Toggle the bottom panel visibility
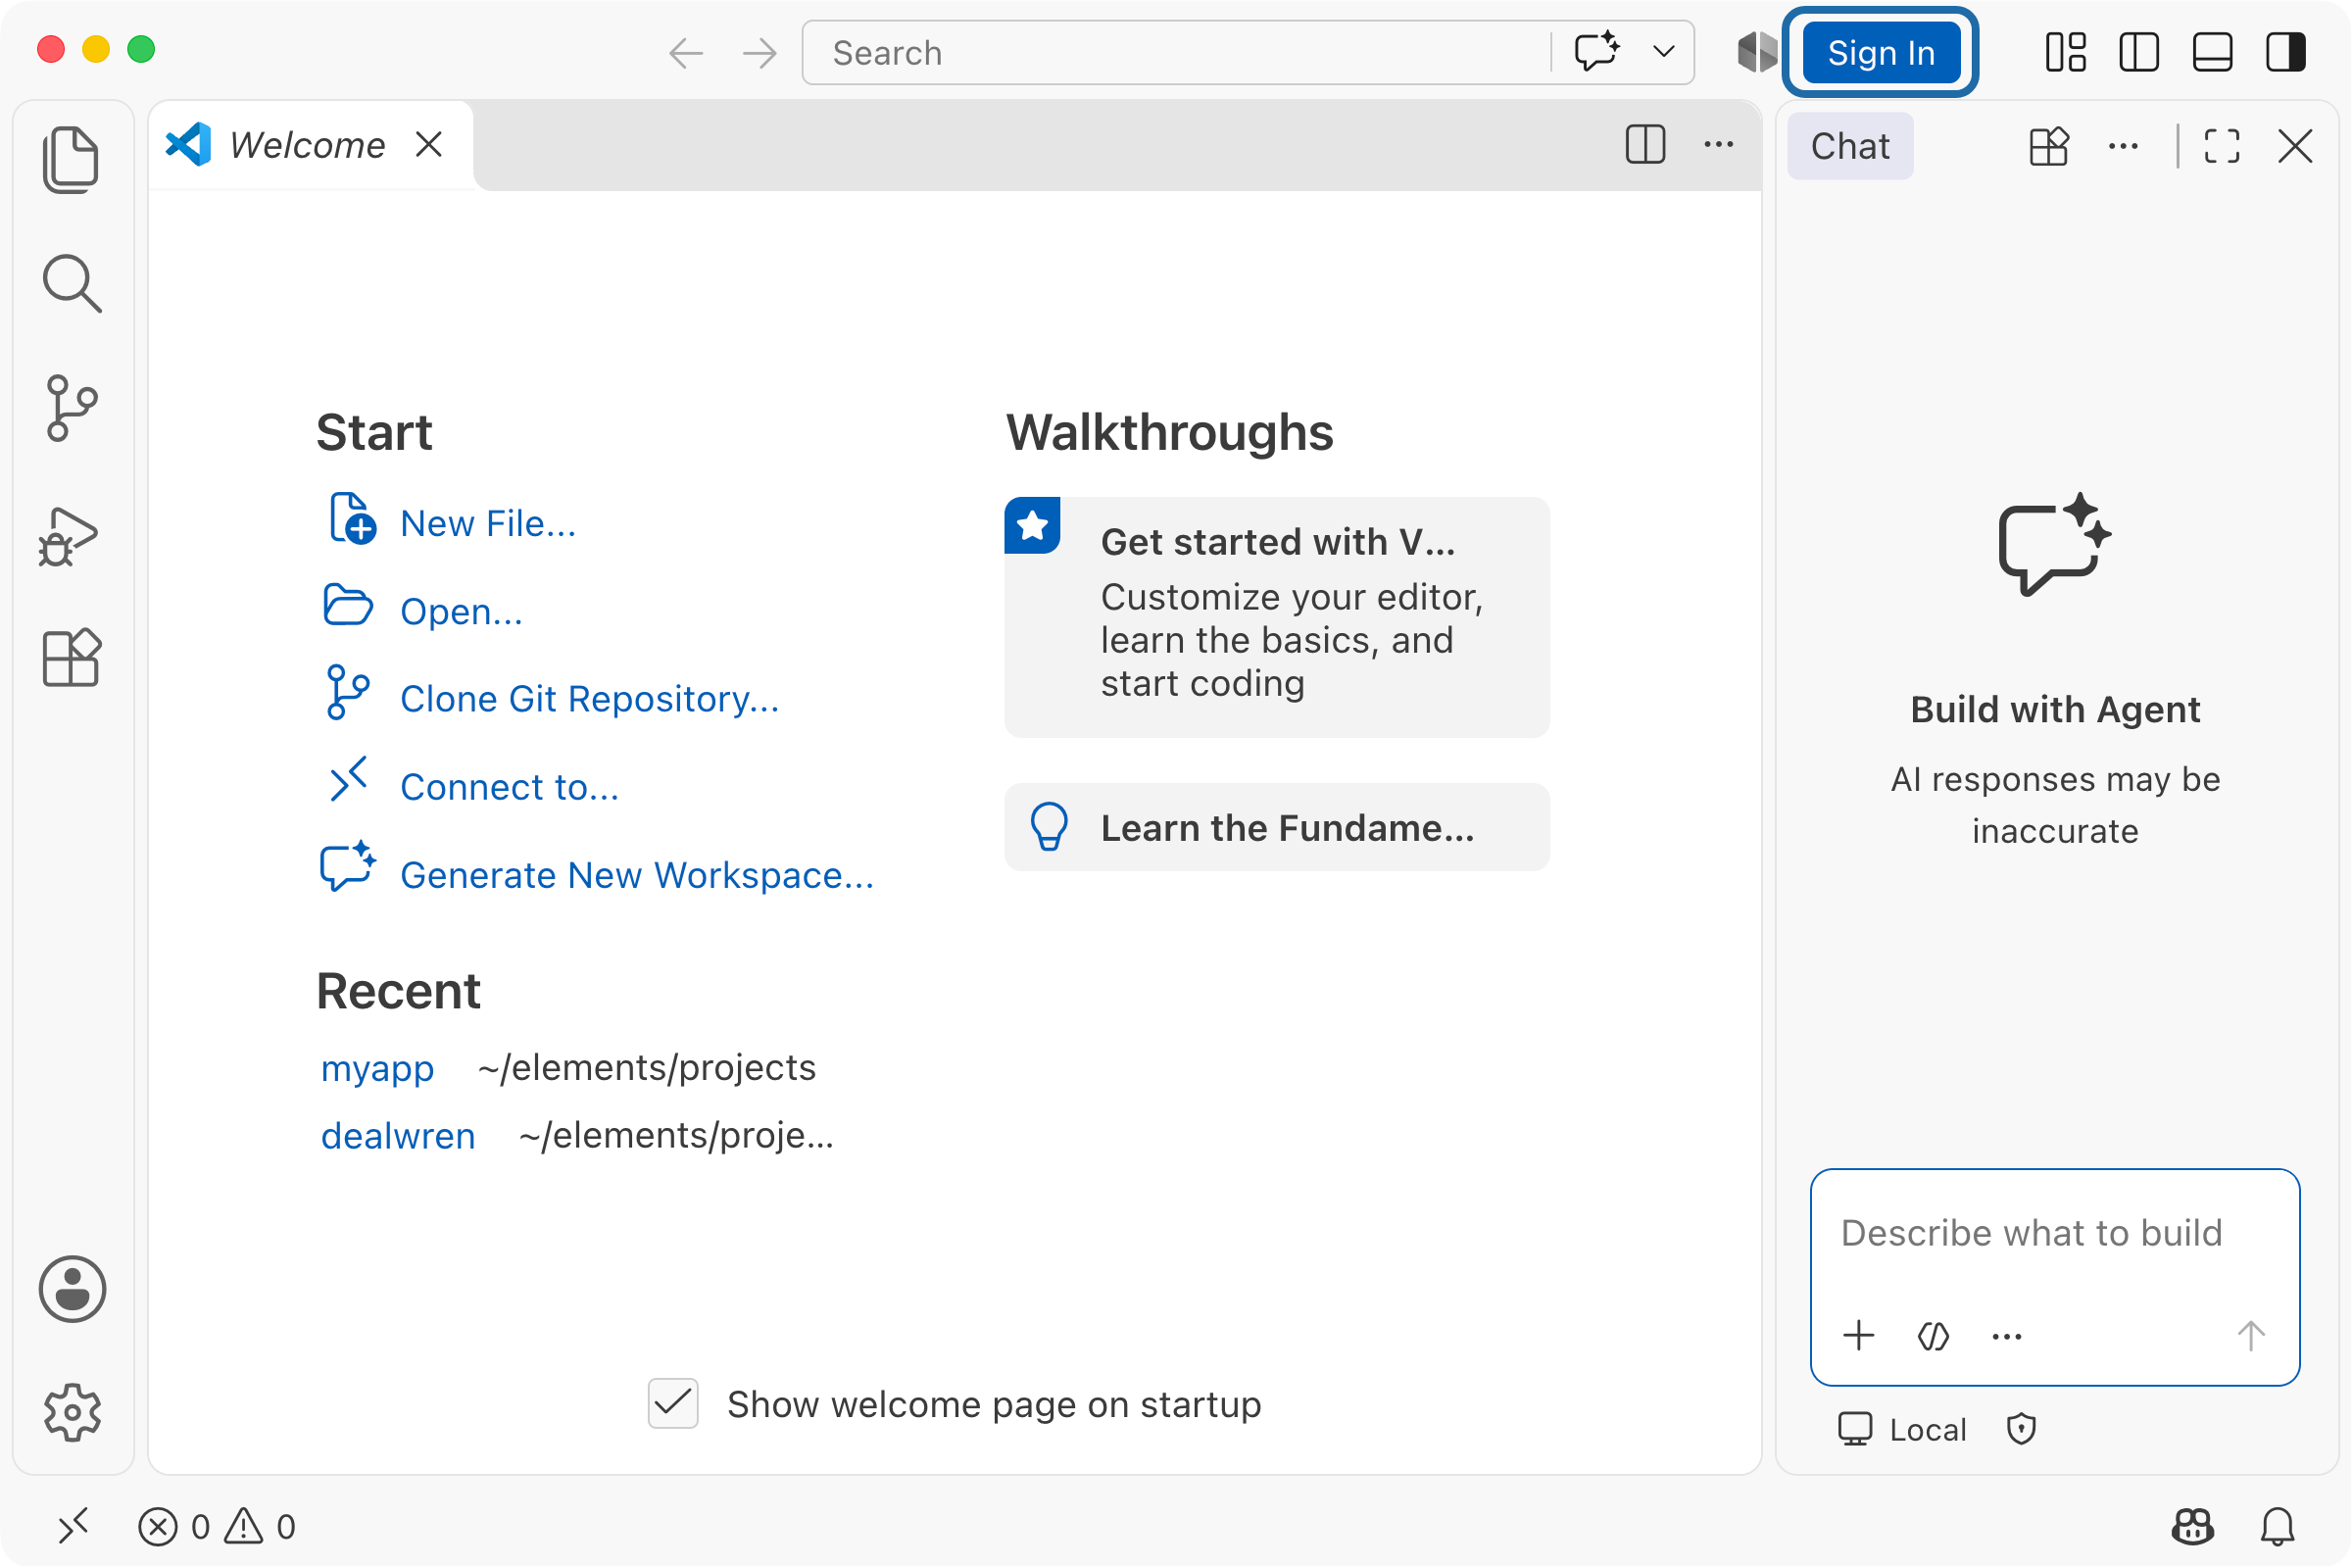This screenshot has width=2352, height=1568. [2213, 52]
